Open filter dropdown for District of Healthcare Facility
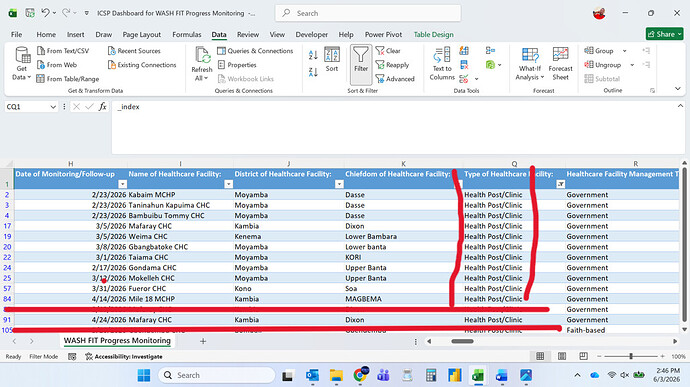 pos(339,184)
